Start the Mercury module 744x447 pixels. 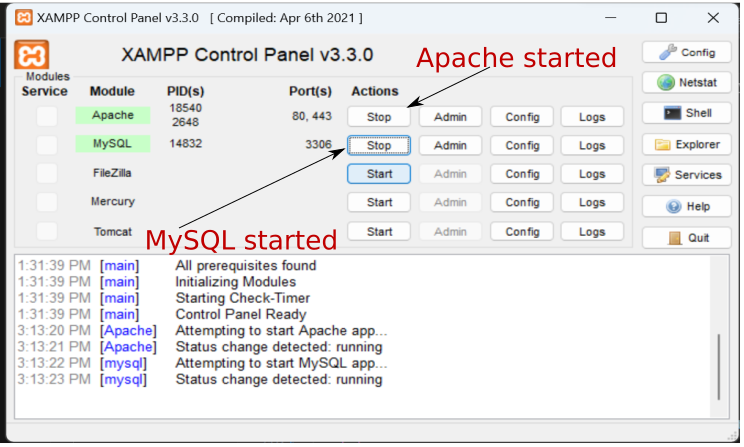coord(379,202)
